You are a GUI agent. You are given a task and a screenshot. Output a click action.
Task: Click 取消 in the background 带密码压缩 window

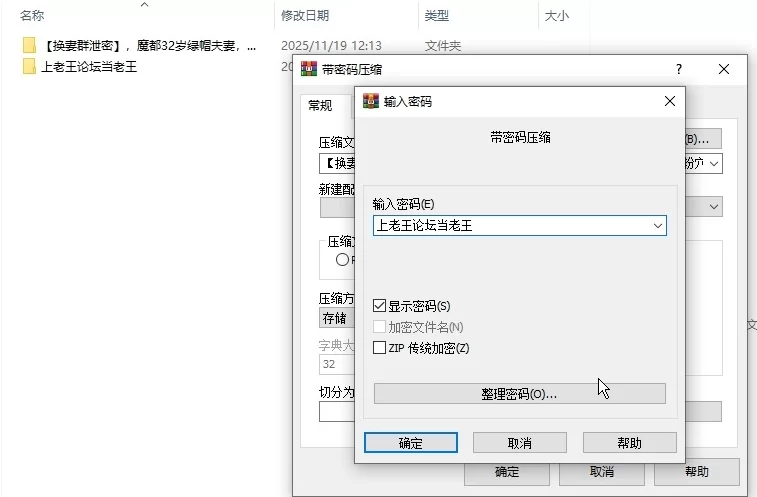tap(602, 472)
